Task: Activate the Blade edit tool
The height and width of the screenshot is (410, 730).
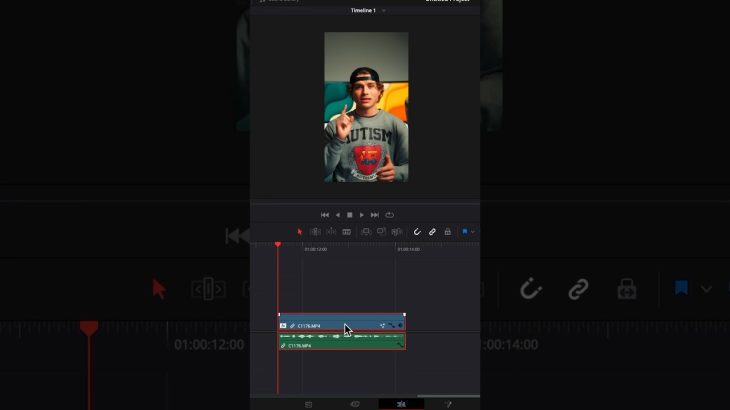Action: 346,232
